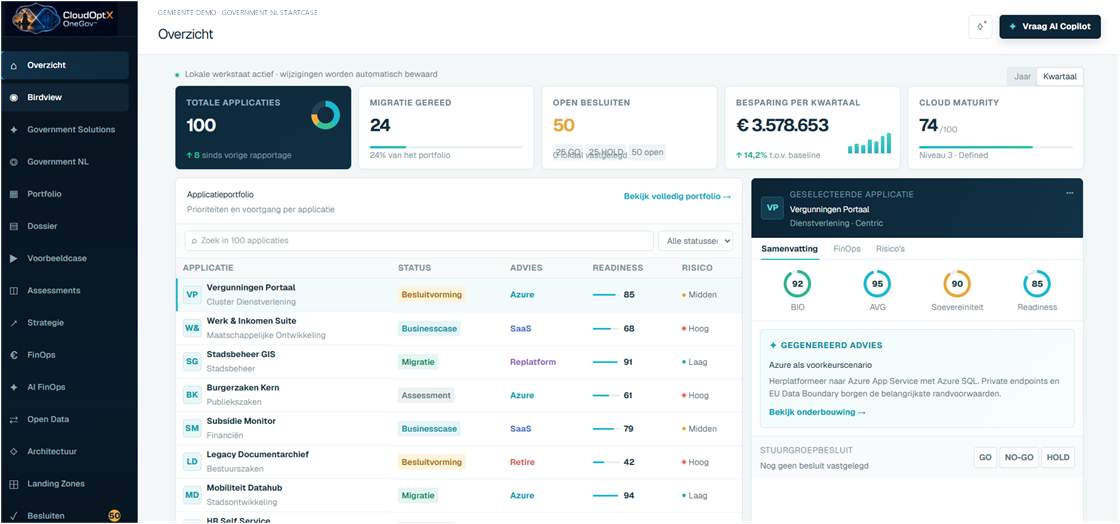Open Landing Zones in sidebar menu
This screenshot has width=1120, height=524.
pos(65,484)
